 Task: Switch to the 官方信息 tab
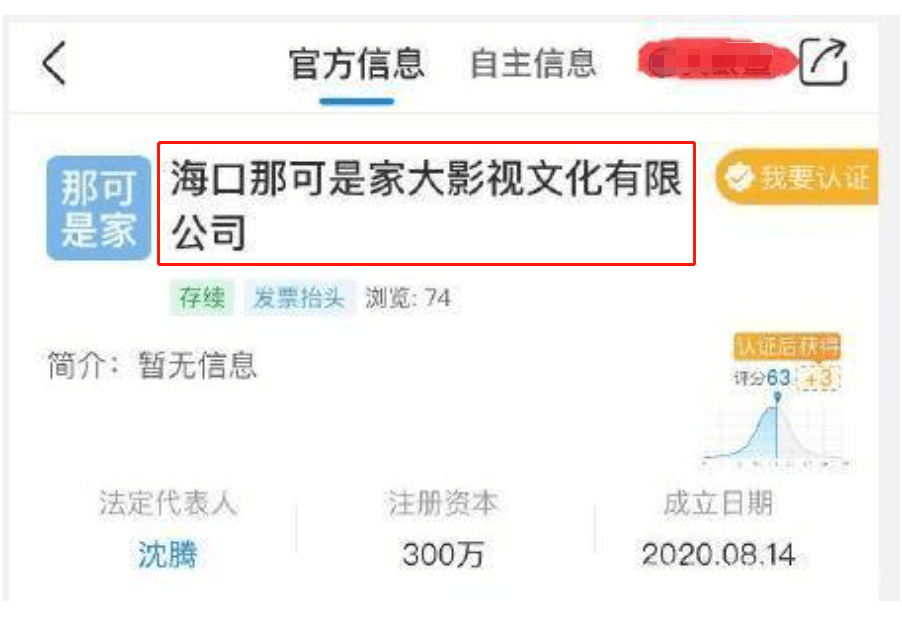[x=357, y=63]
